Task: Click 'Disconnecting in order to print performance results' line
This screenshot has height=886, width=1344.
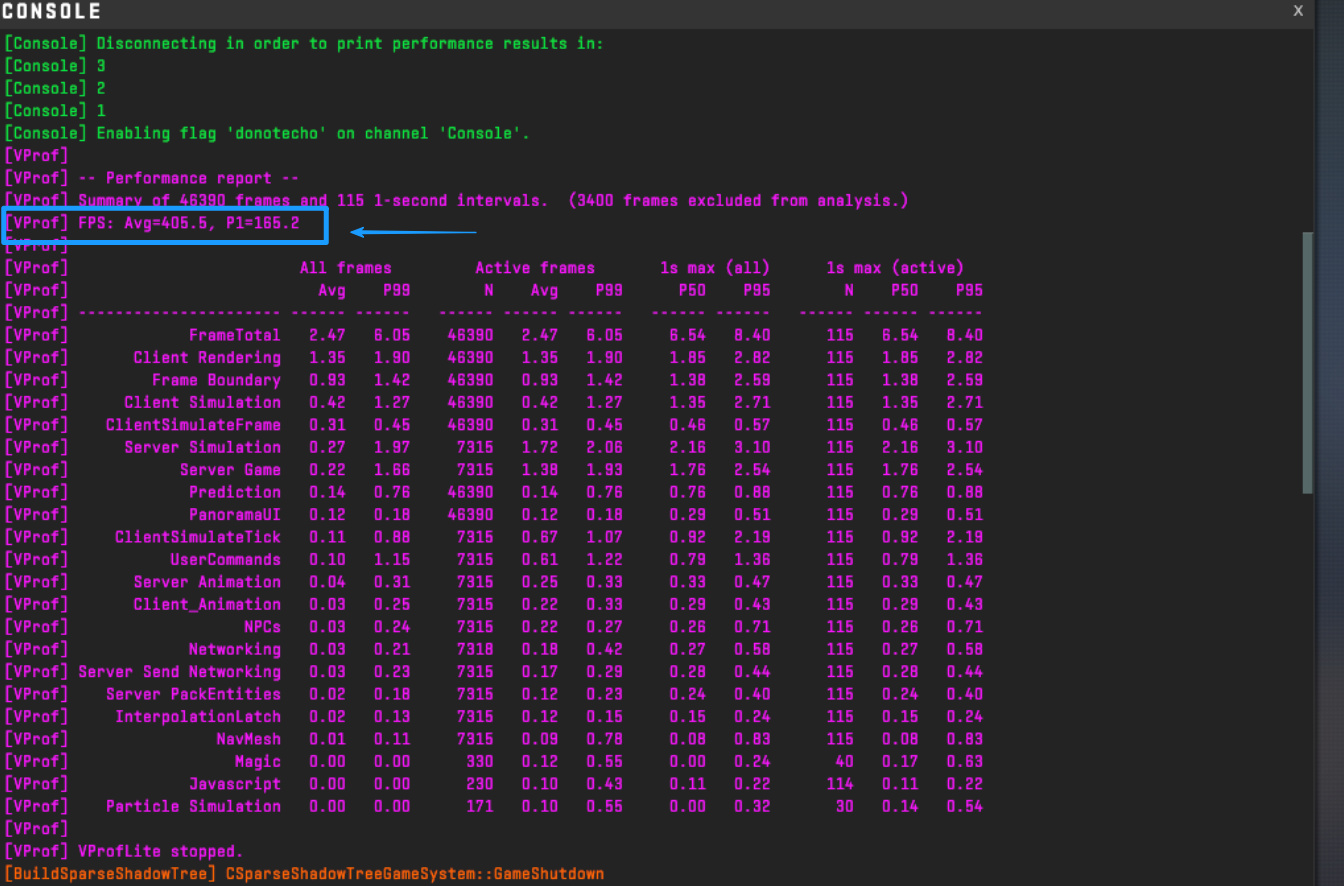Action: click(x=304, y=43)
